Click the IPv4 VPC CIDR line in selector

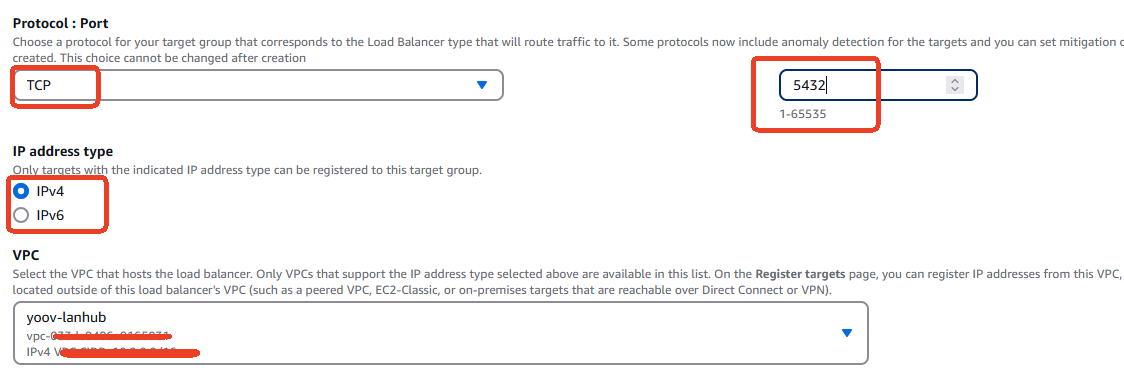(x=102, y=352)
